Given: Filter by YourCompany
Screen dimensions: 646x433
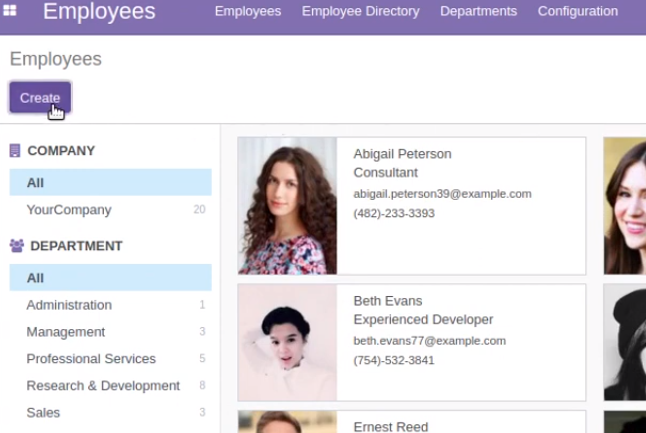Looking at the screenshot, I should pyautogui.click(x=110, y=210).
